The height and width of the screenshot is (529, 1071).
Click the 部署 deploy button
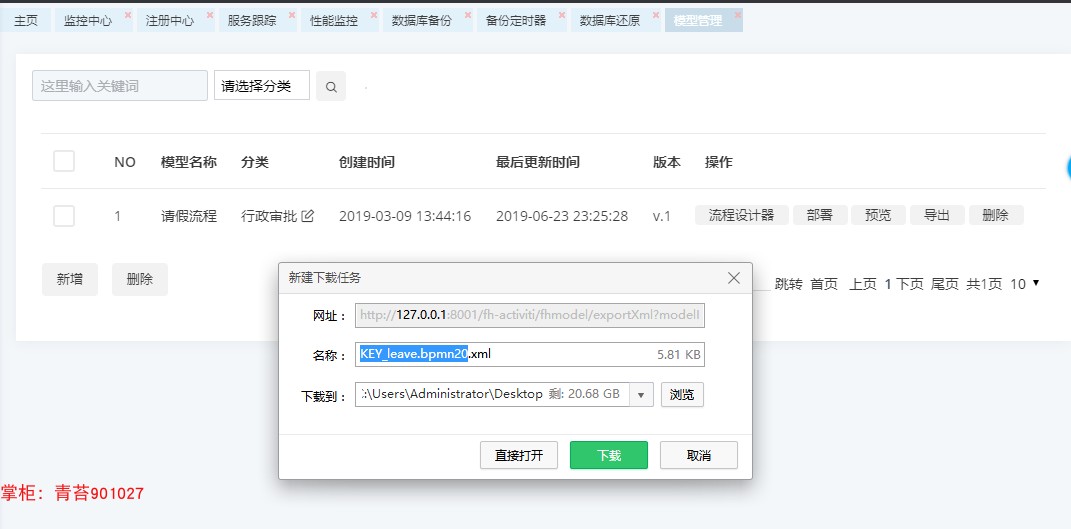(x=820, y=215)
